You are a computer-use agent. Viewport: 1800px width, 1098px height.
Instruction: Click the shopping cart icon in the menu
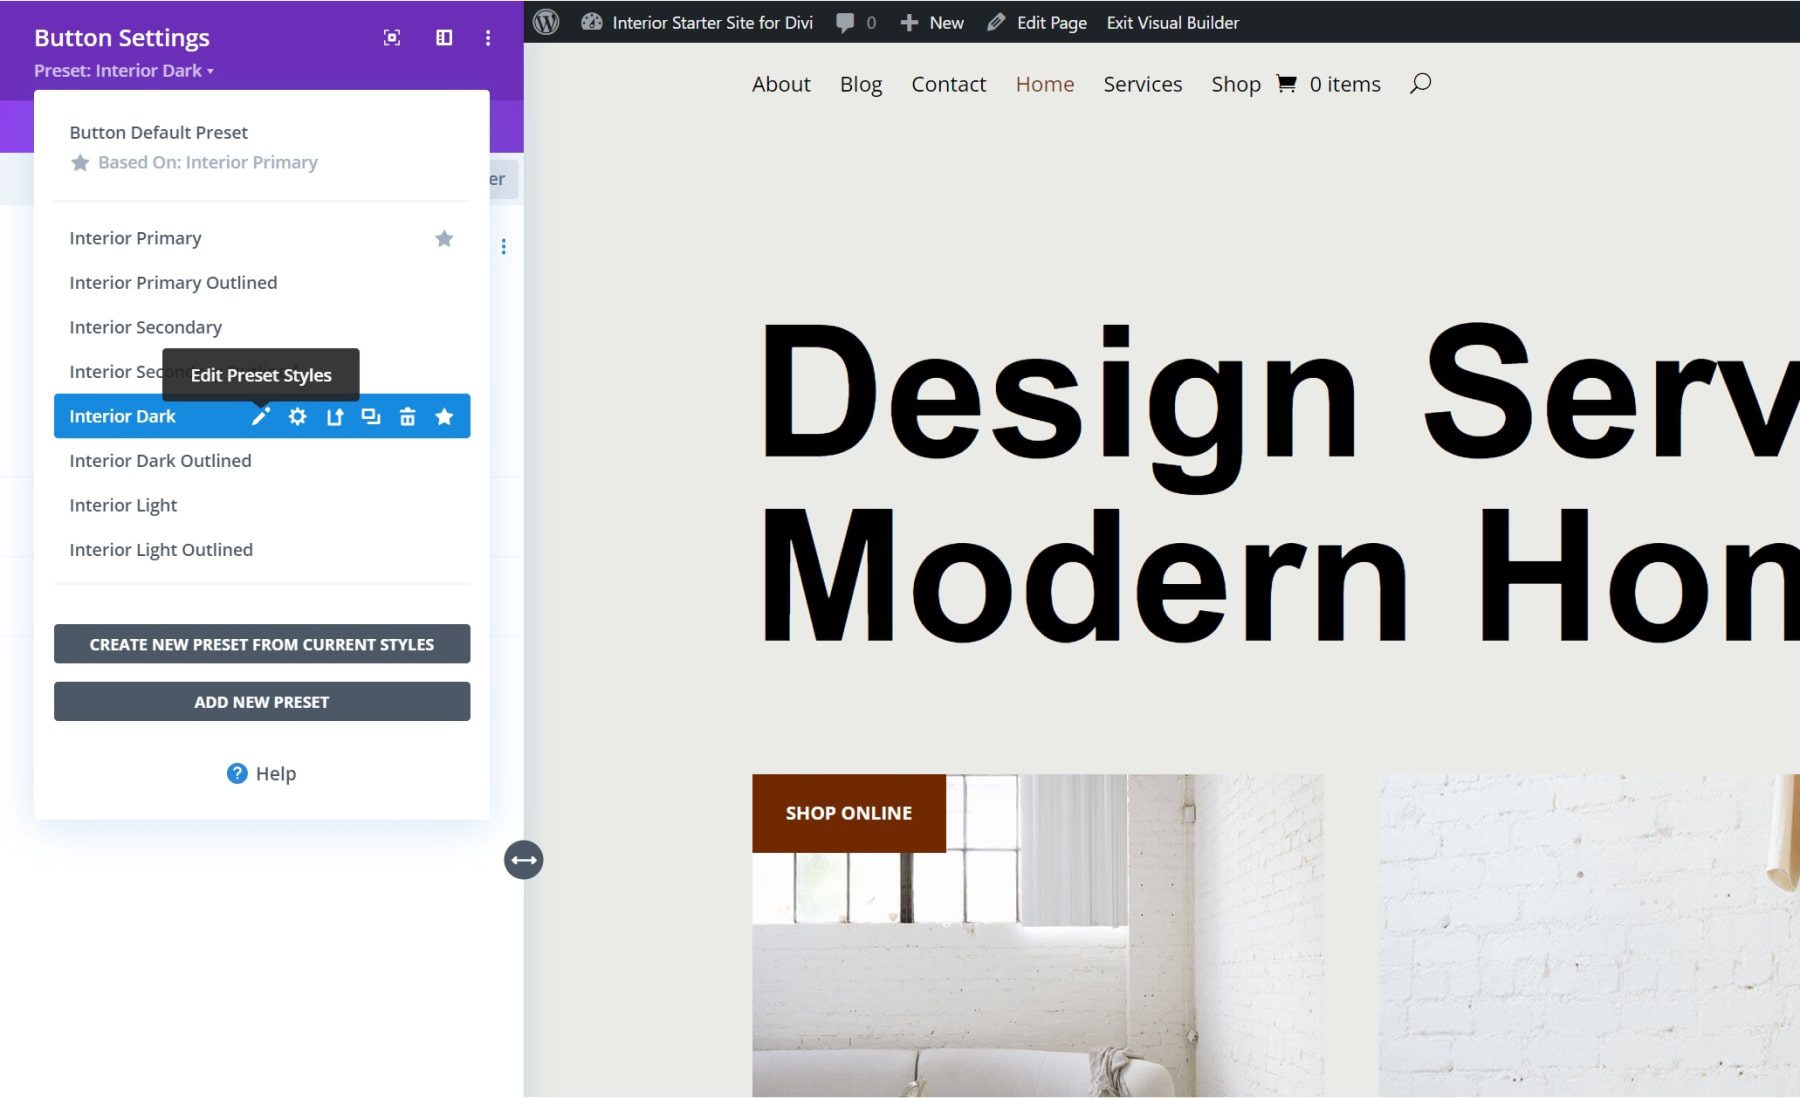(1287, 84)
